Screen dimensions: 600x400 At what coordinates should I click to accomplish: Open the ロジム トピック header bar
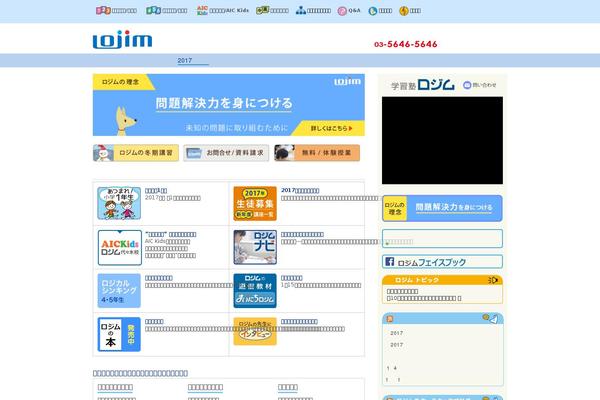point(442,280)
